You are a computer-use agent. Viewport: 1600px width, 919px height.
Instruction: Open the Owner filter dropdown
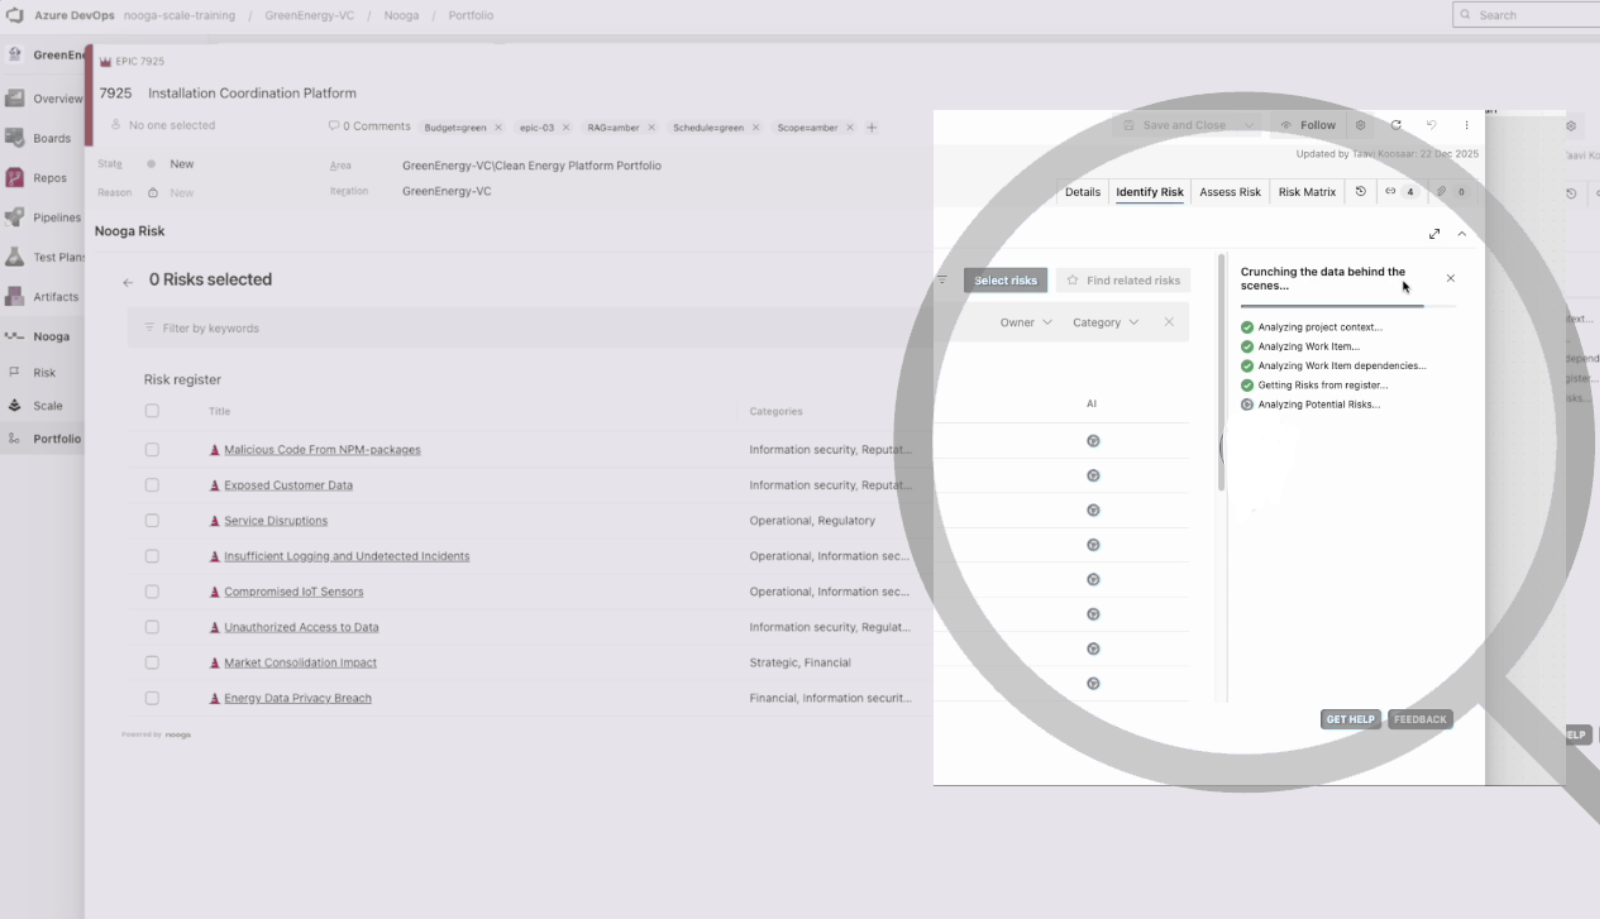[1026, 322]
